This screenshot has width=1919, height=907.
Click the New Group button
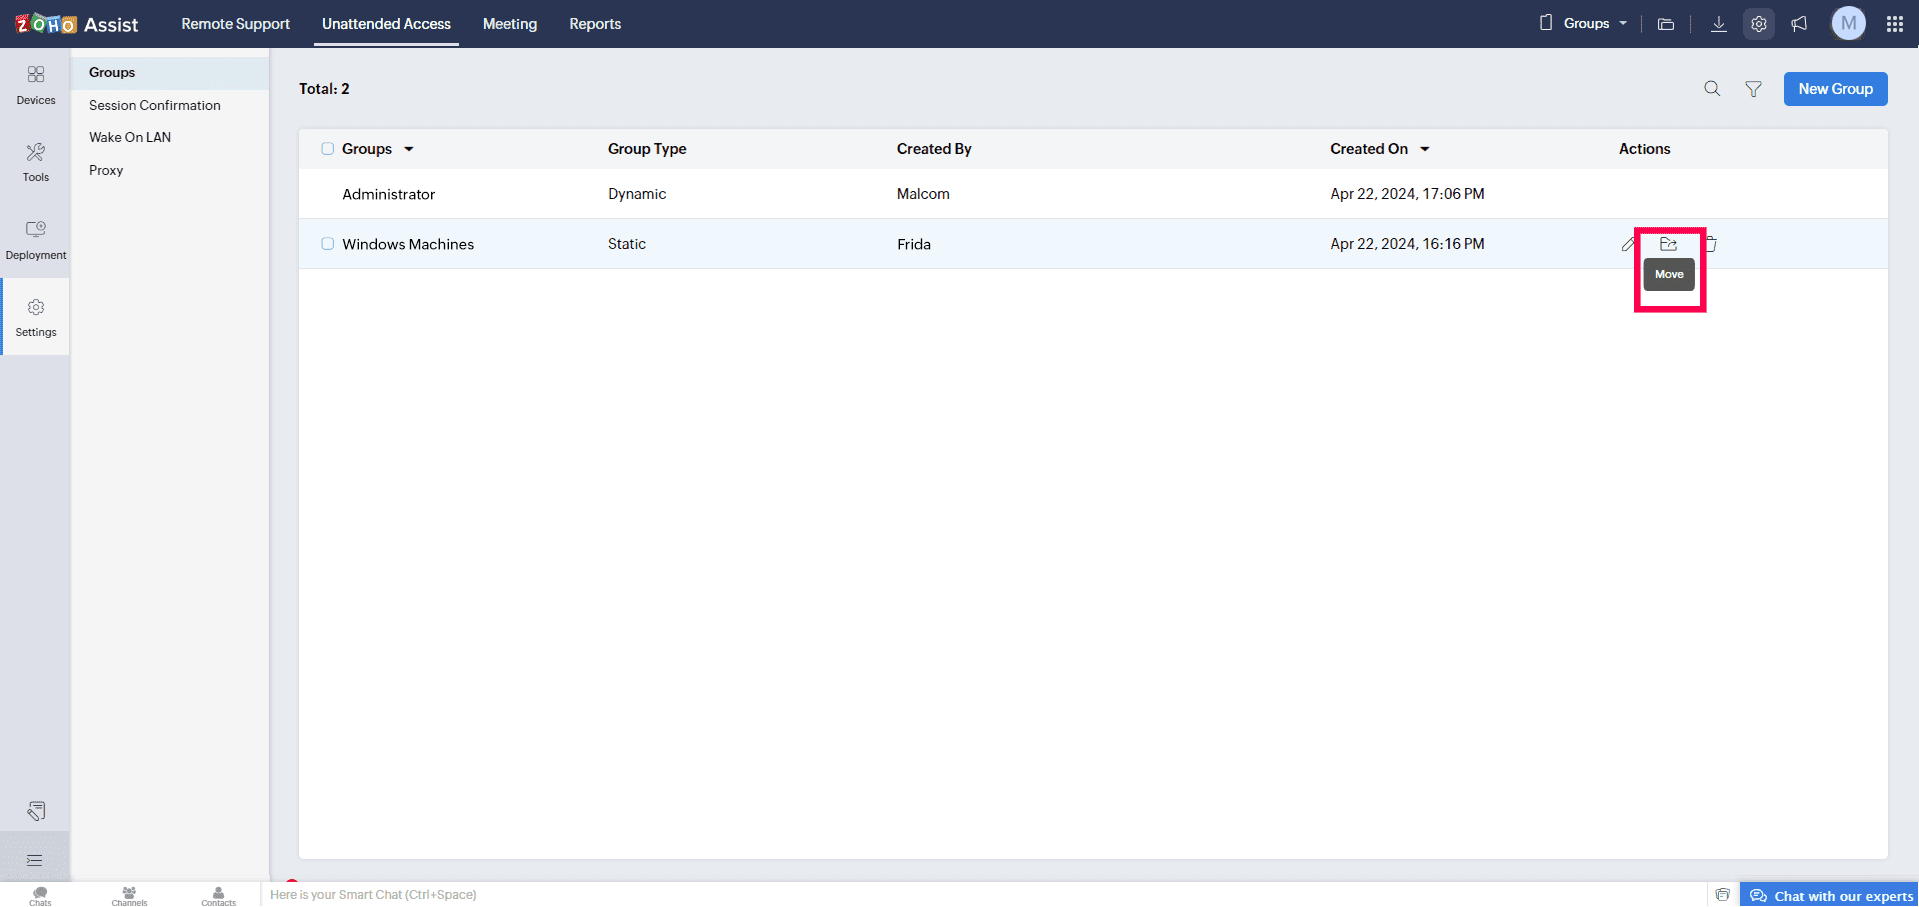(x=1835, y=89)
